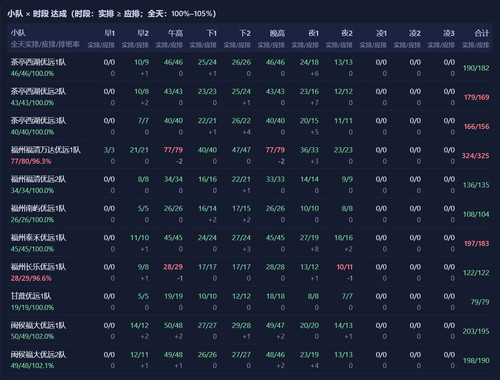Click 夜1 cell 23/19 for 闽侯福大优远2队

tap(309, 355)
